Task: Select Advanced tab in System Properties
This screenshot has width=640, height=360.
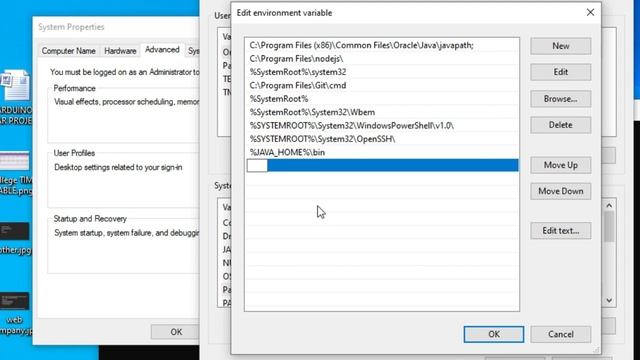Action: [162, 50]
